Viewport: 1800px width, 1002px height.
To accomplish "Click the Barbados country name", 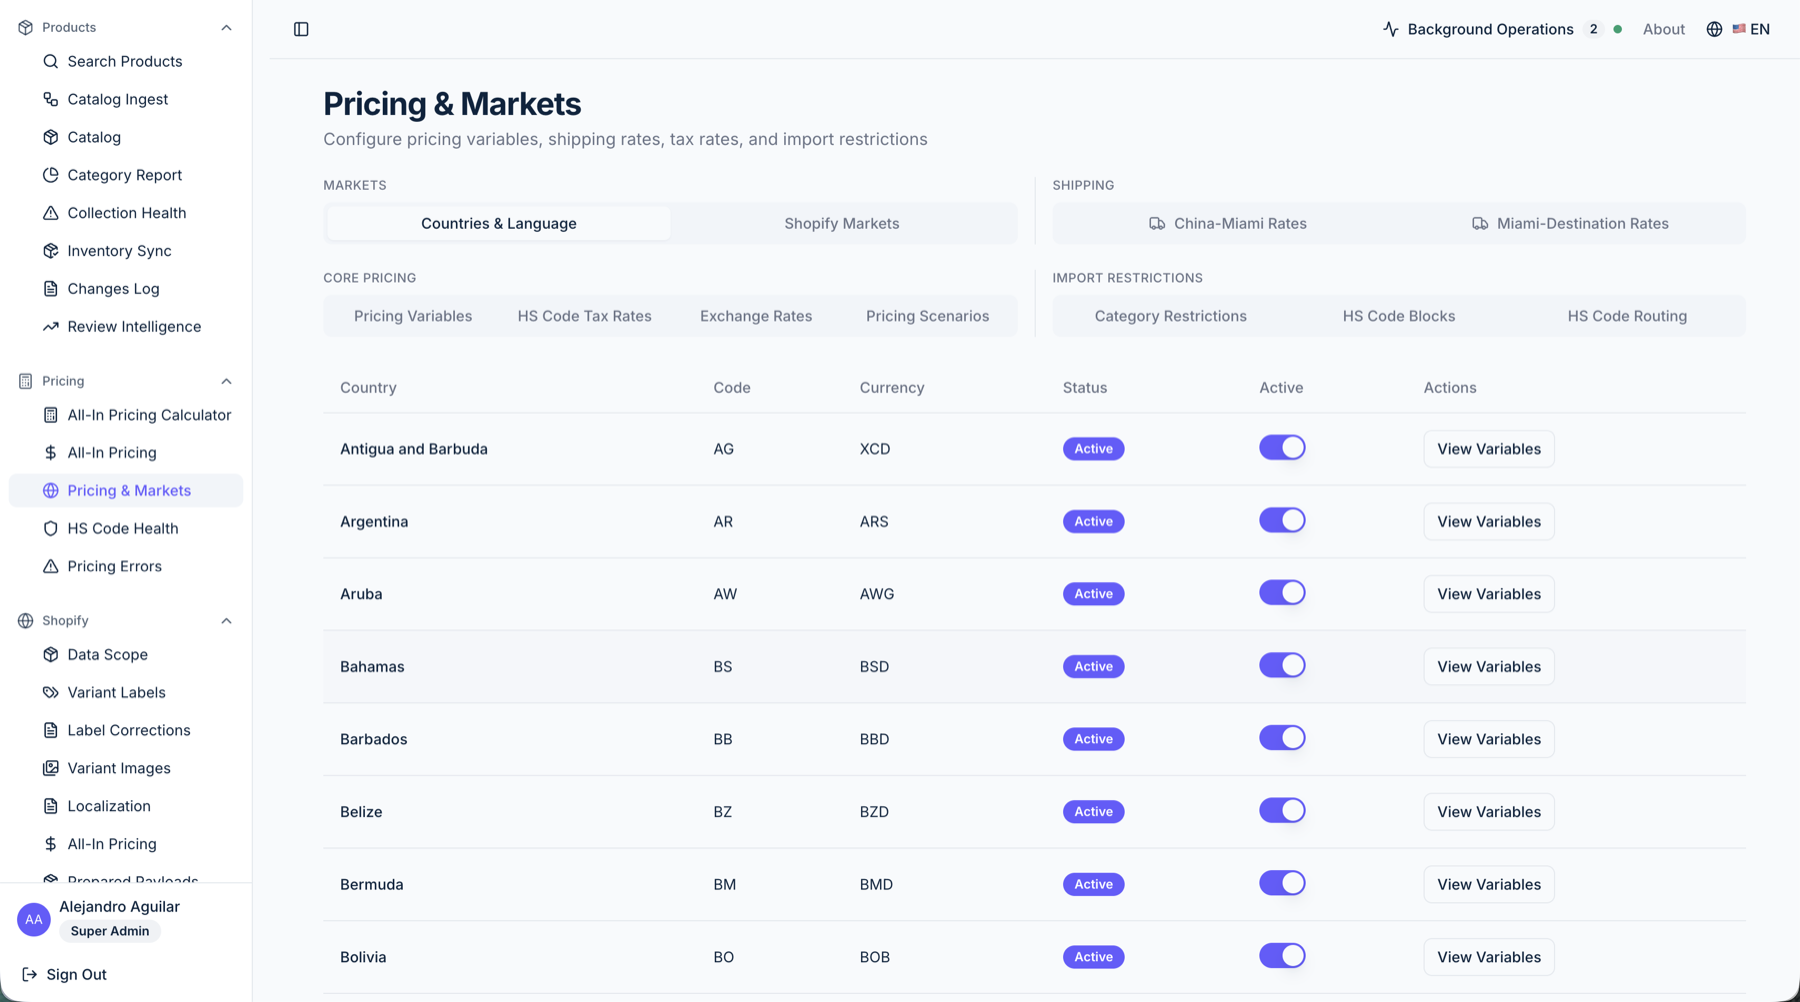I will (x=373, y=739).
